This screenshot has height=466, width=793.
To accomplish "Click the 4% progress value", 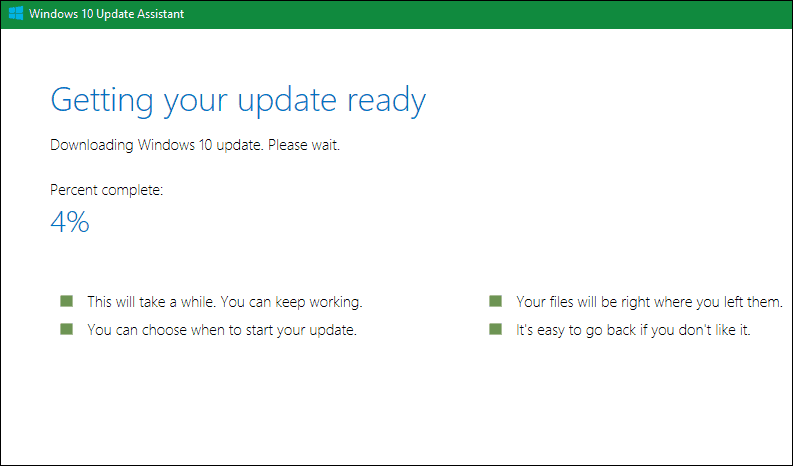I will [x=70, y=222].
